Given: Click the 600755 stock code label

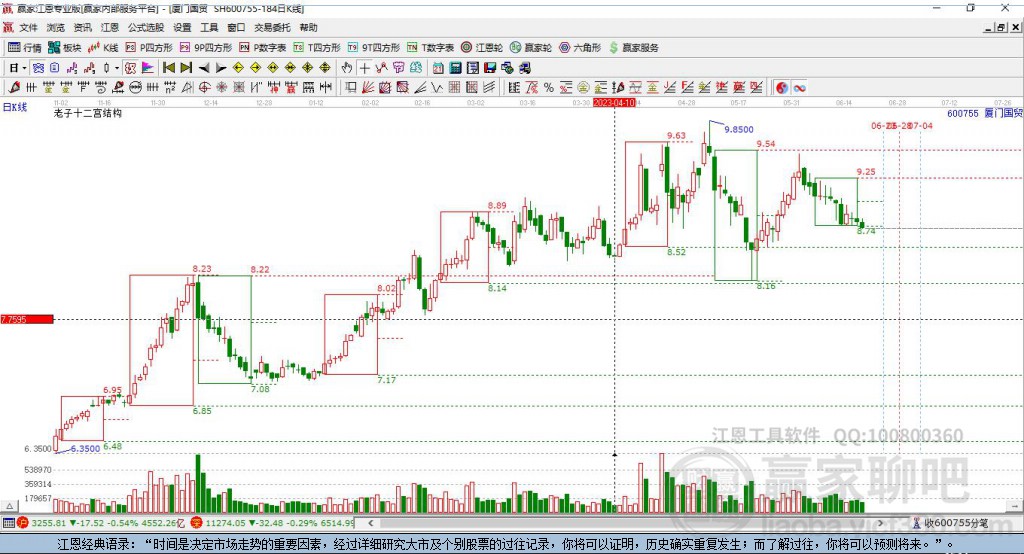Looking at the screenshot, I should pyautogui.click(x=963, y=113).
